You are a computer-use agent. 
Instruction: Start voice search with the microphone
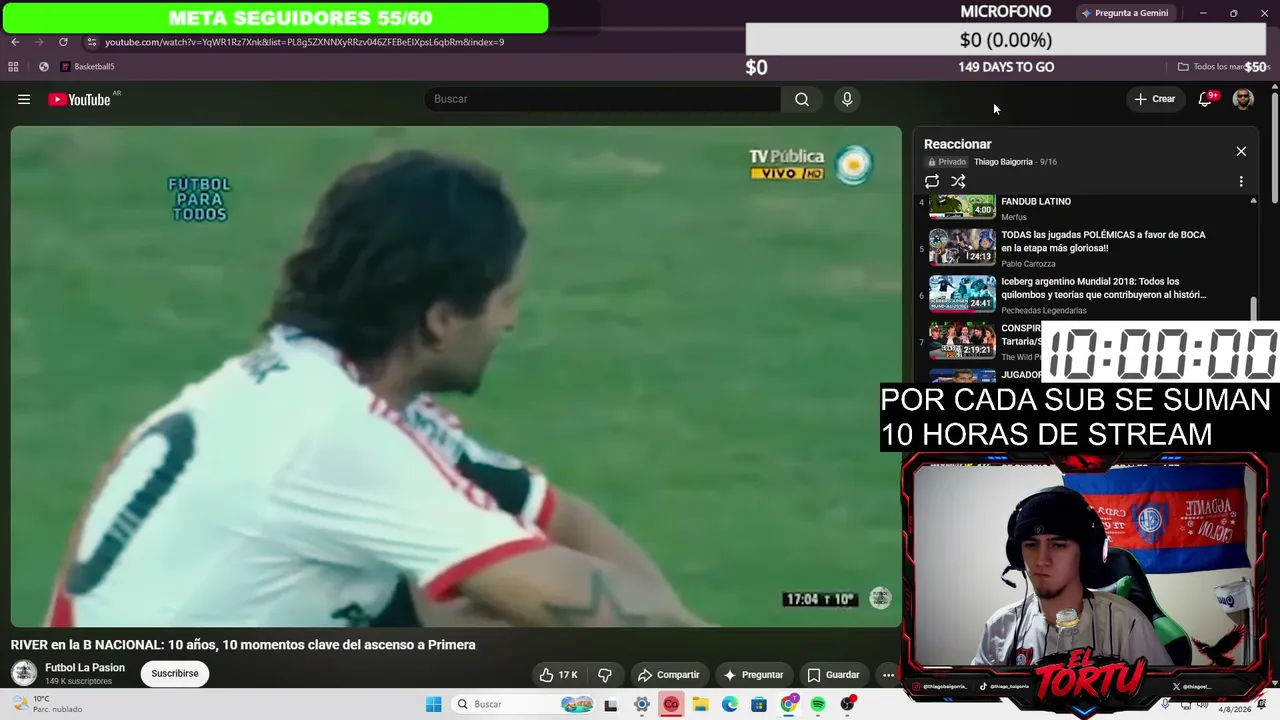847,99
